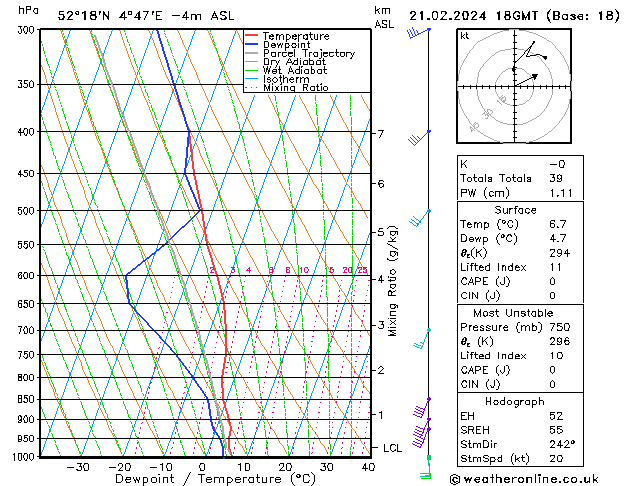
Task: Select the gray Parcel Trajectory legend line
Action: (x=252, y=53)
